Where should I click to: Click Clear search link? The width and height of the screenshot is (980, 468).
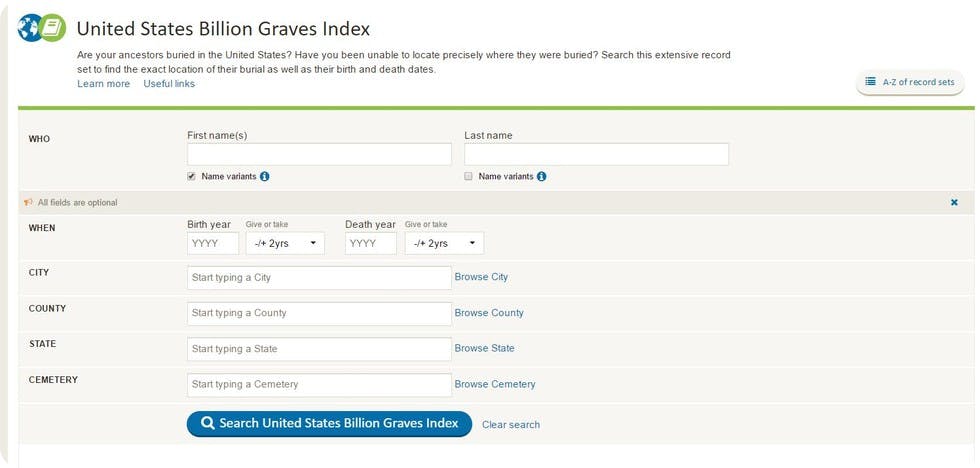pyautogui.click(x=510, y=425)
